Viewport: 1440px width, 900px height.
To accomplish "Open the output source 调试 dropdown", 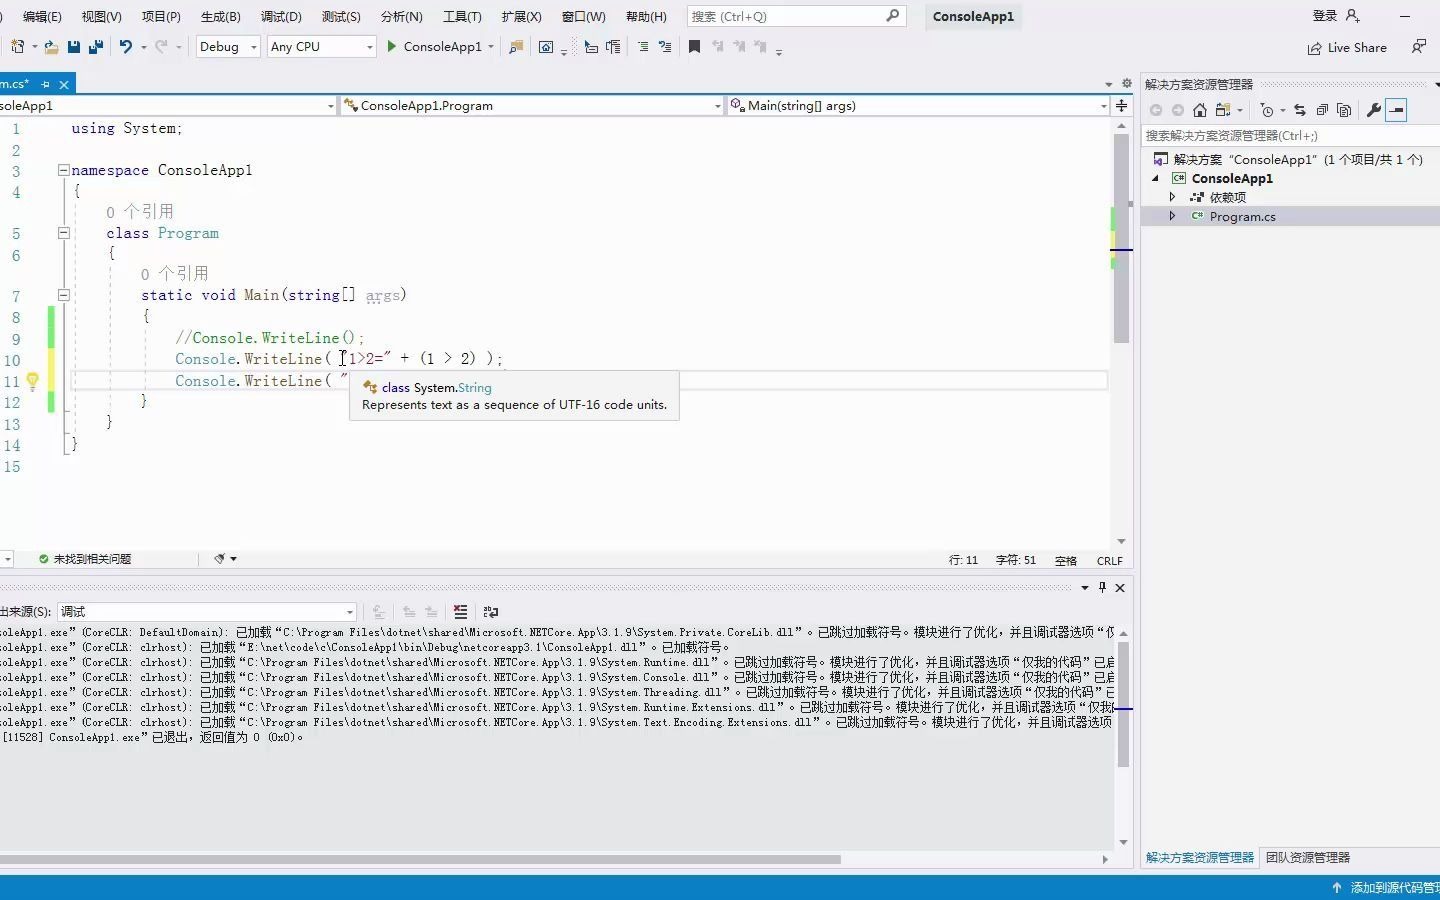I will click(x=207, y=611).
